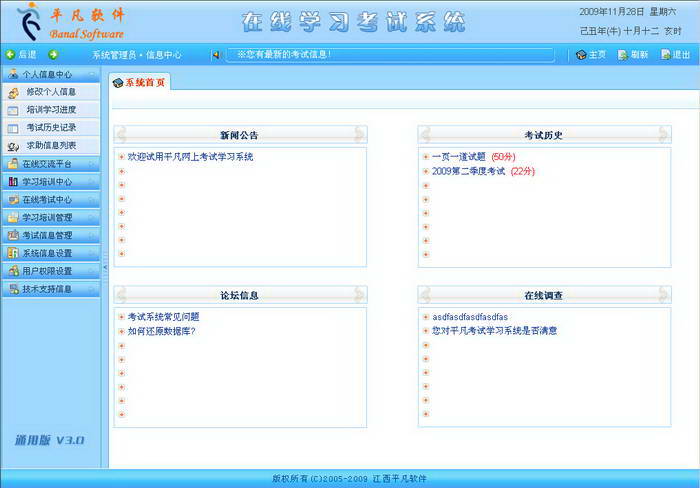Click the 刷新 refresh icon
700x488 pixels.
pyautogui.click(x=623, y=55)
